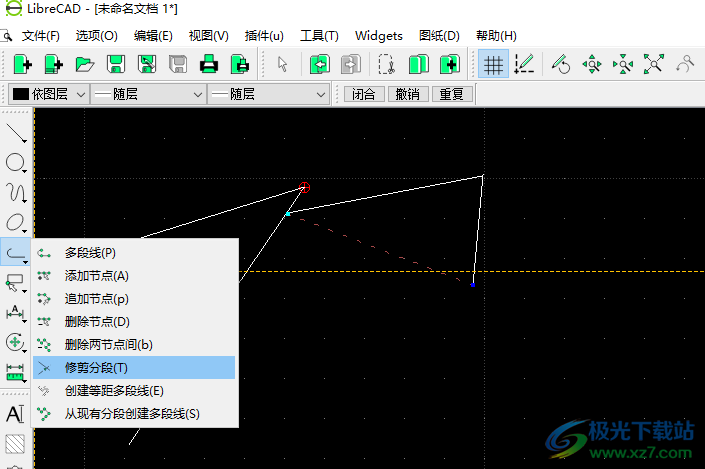Click the 重复 button

click(x=451, y=94)
